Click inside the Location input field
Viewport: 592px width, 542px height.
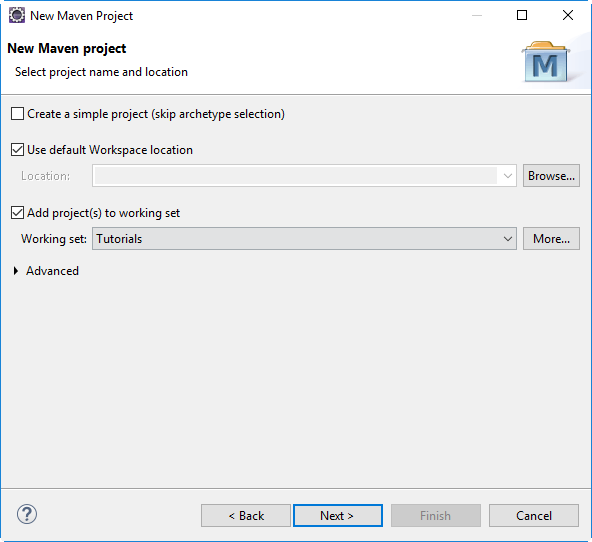click(x=296, y=176)
